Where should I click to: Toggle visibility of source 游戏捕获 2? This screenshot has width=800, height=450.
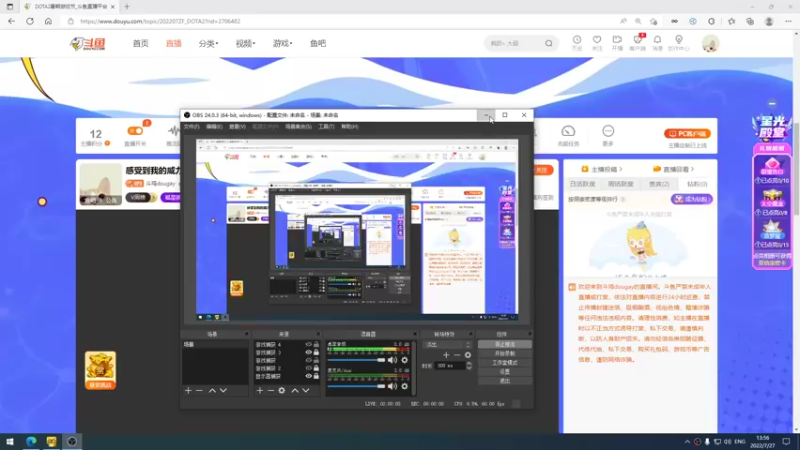click(308, 368)
